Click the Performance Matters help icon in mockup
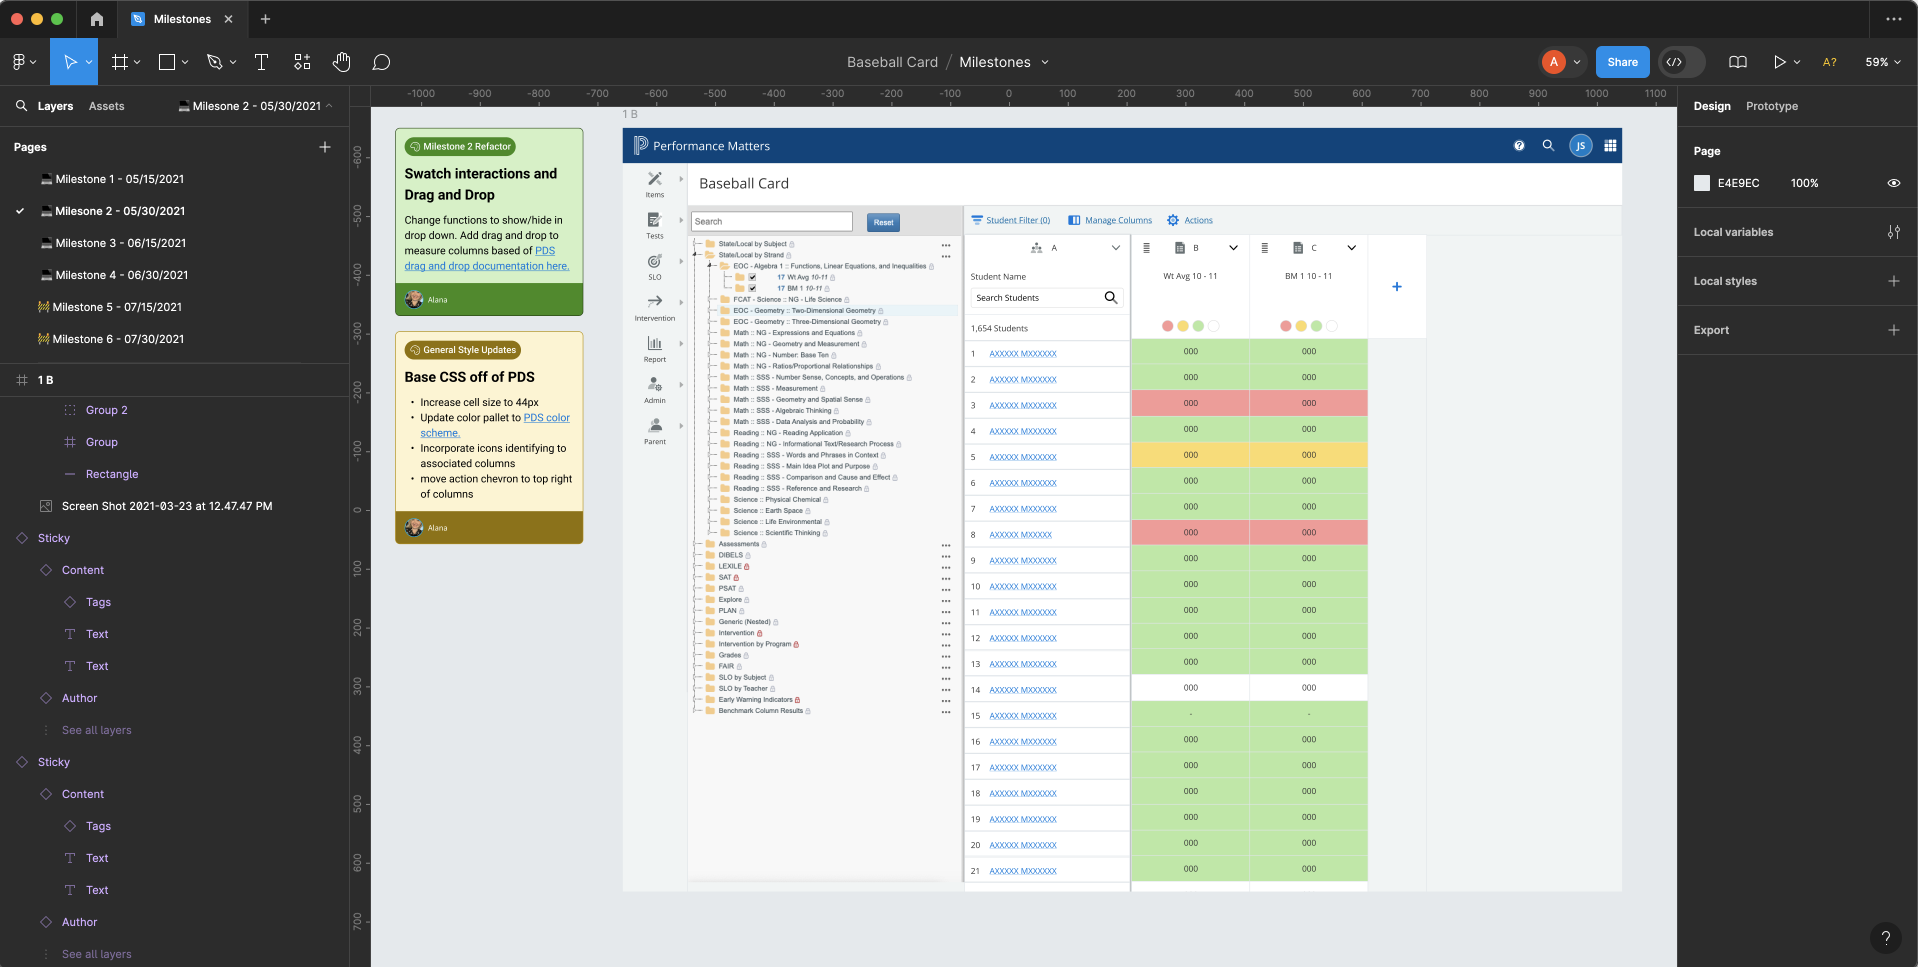1918x967 pixels. point(1519,146)
